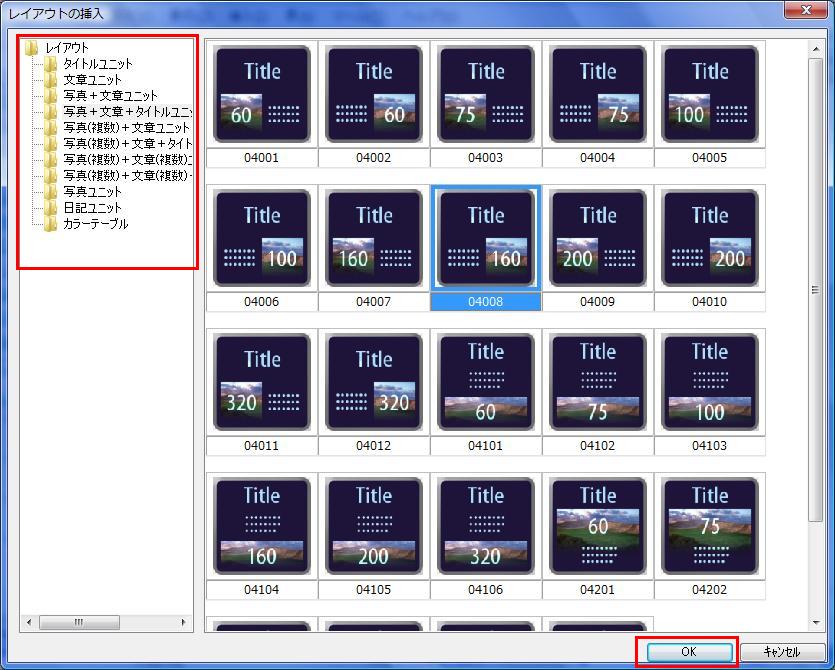Select layout thumbnail 04102
This screenshot has height=670, width=835.
point(597,382)
